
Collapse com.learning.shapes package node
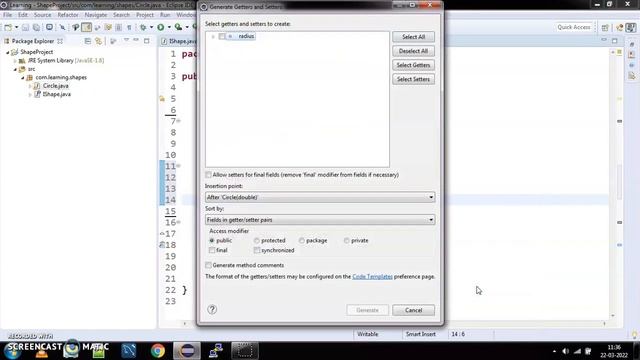point(22,78)
